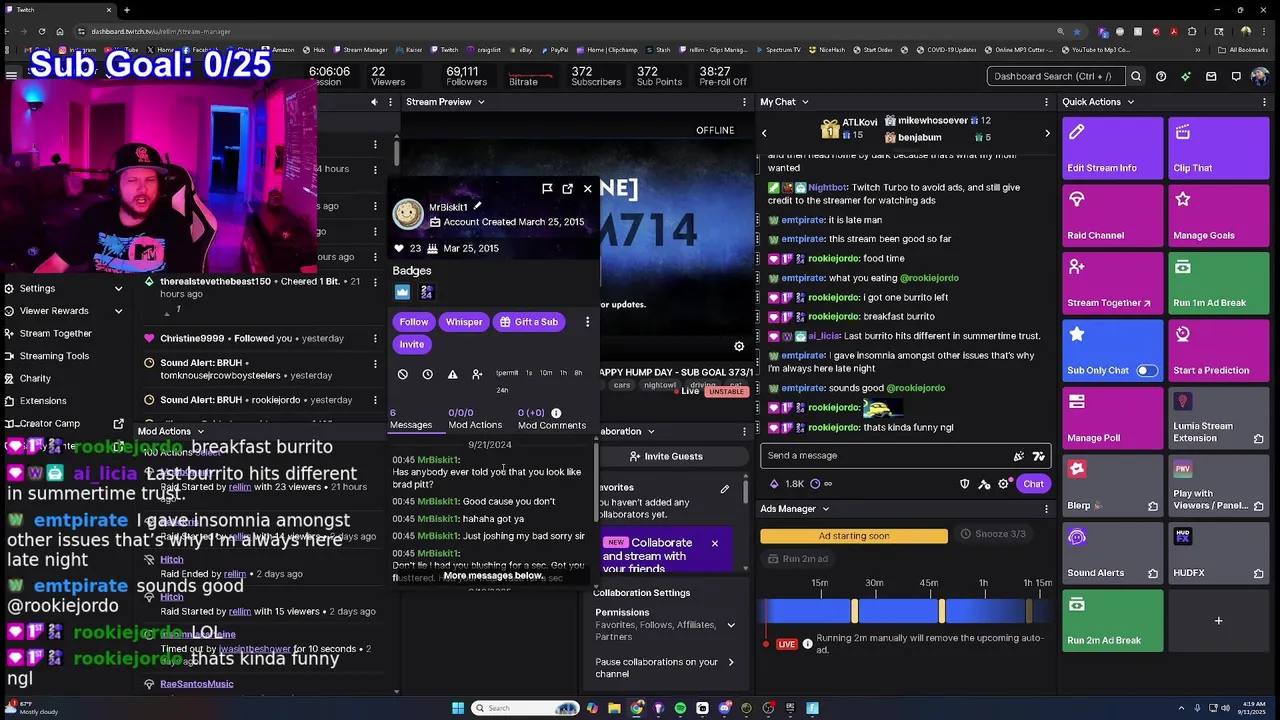Show previous gift leaderboard entry arrow
Viewport: 1280px width, 720px height.
pos(764,133)
